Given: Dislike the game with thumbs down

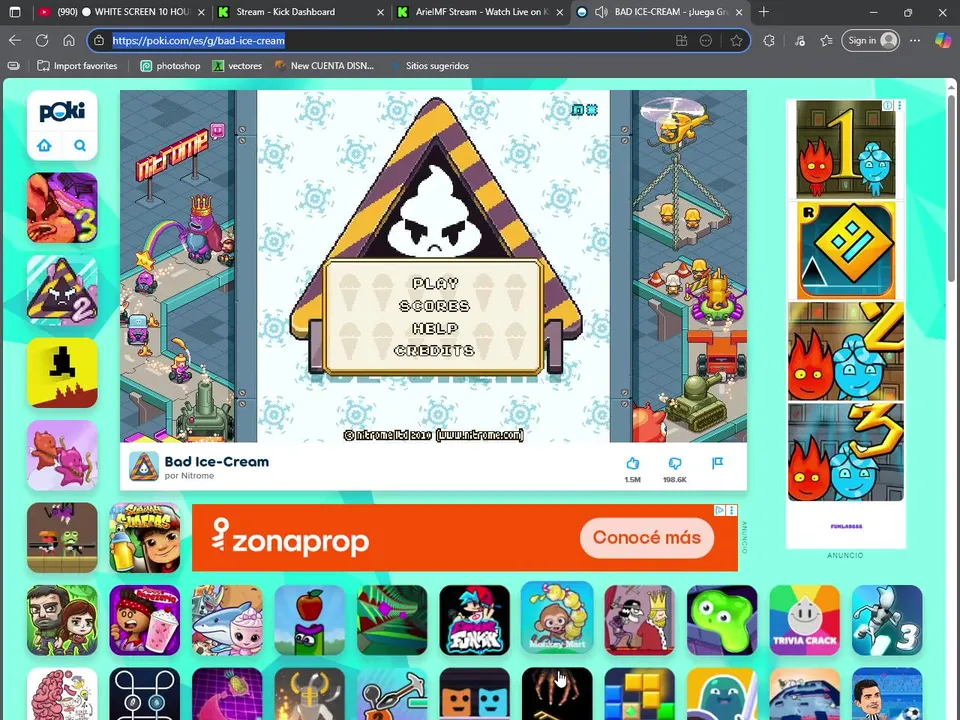Looking at the screenshot, I should tap(675, 463).
